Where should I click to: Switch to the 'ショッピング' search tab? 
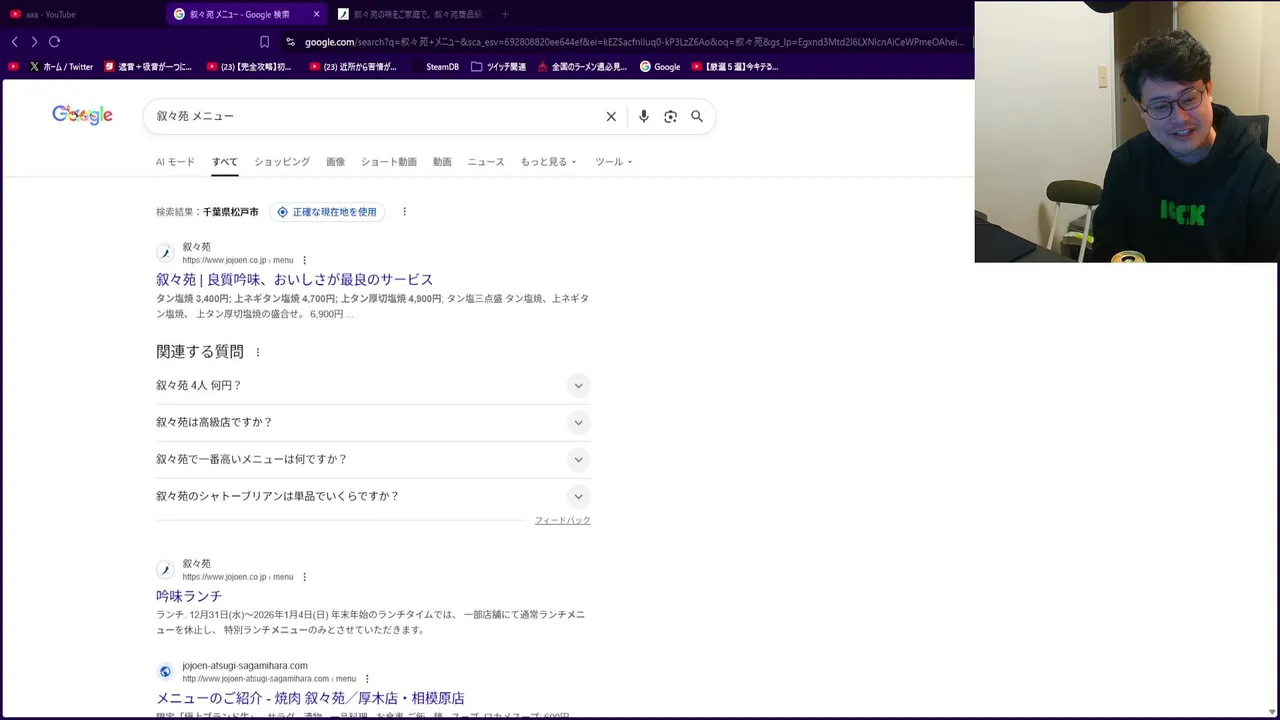[x=282, y=162]
